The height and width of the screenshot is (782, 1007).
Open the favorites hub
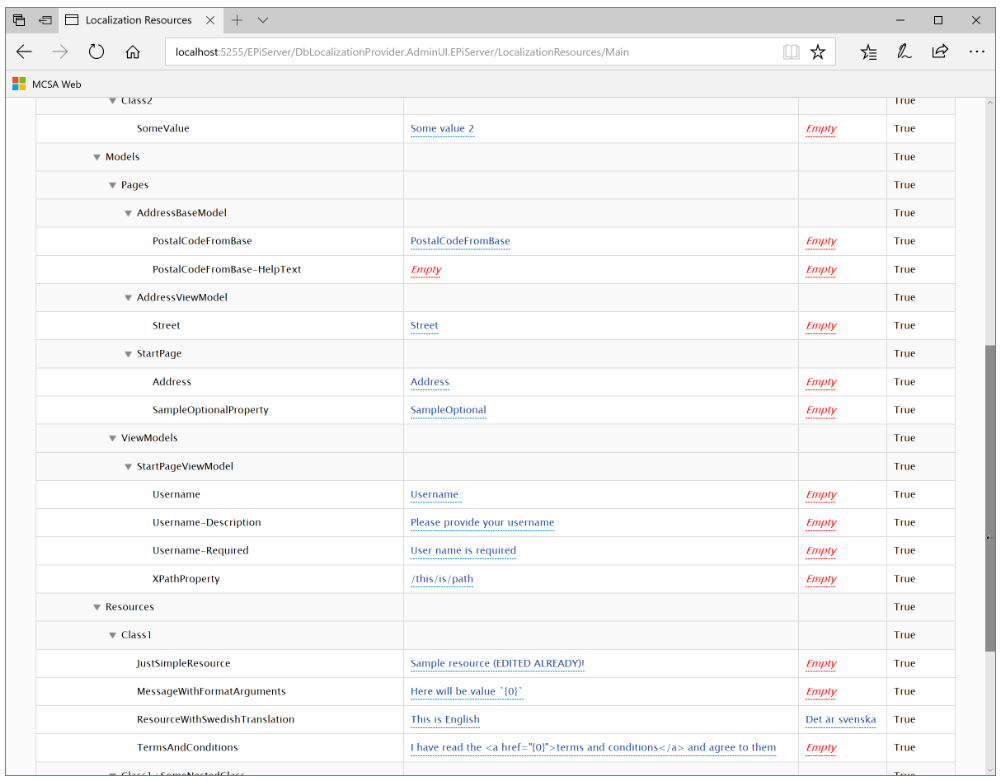coord(868,52)
